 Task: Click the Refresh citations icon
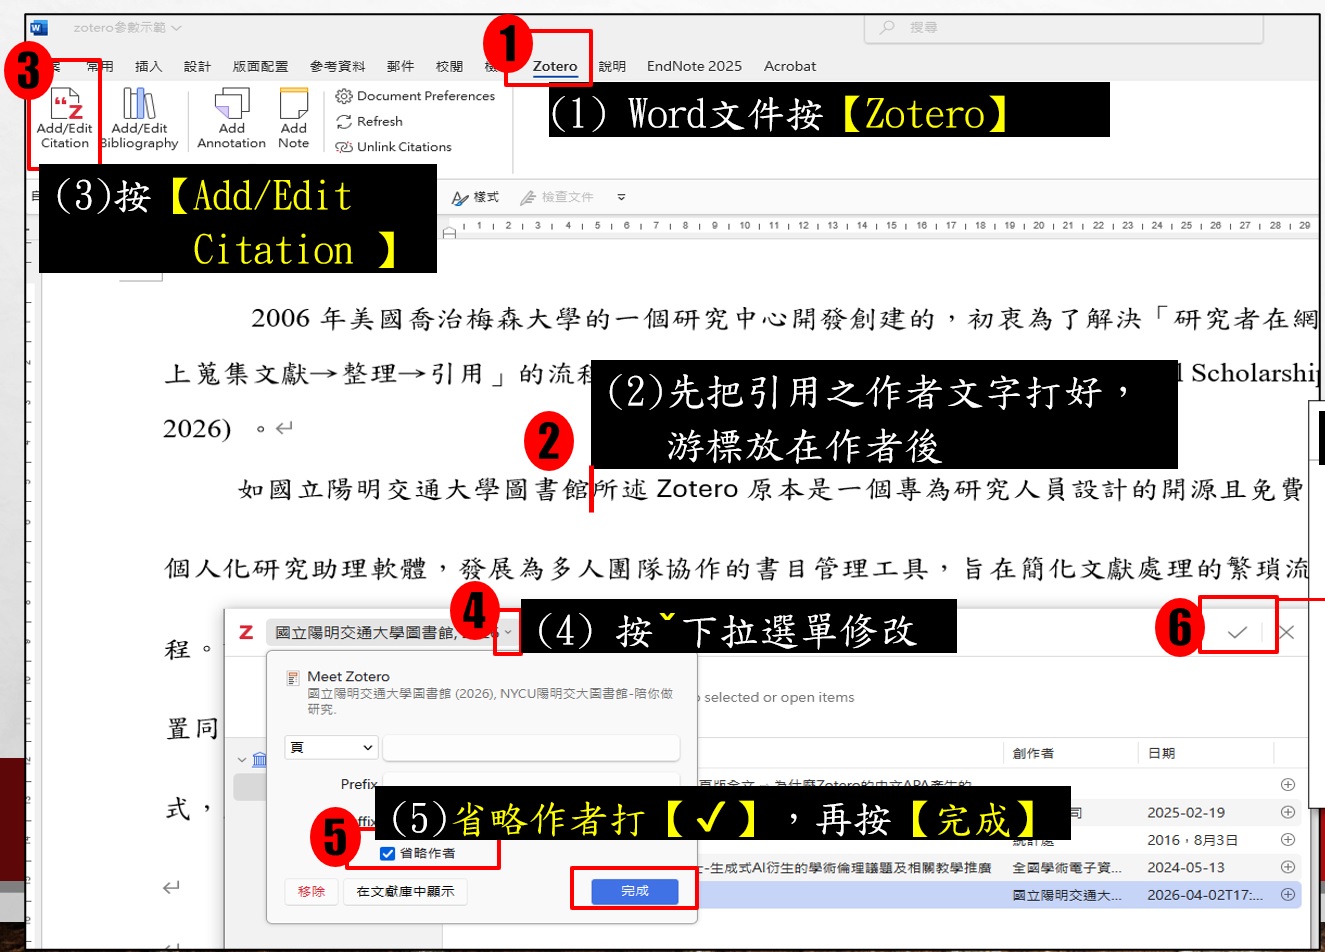tap(344, 121)
